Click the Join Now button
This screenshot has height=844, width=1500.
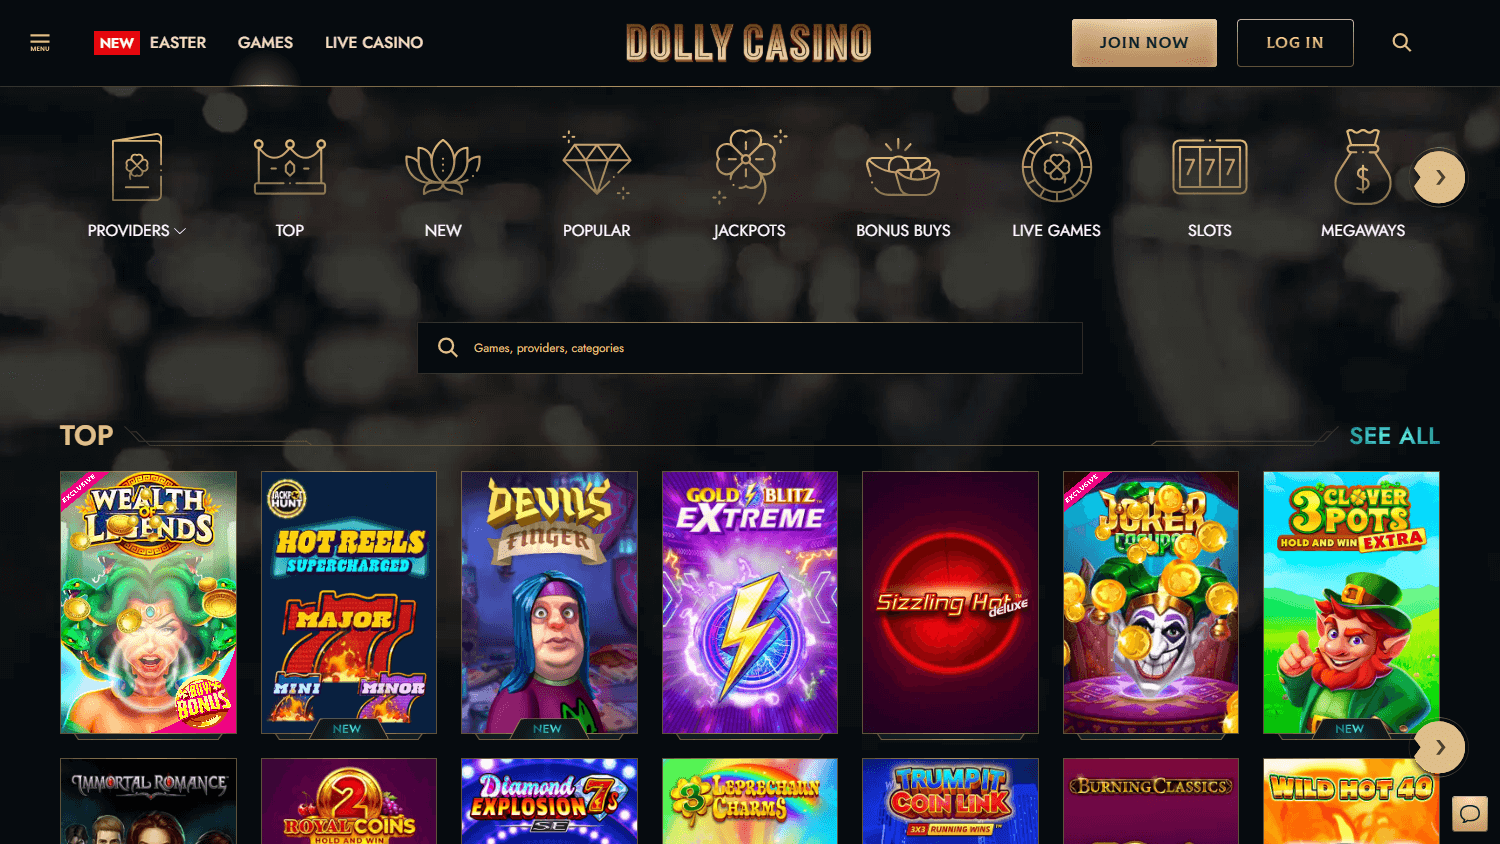click(1144, 43)
